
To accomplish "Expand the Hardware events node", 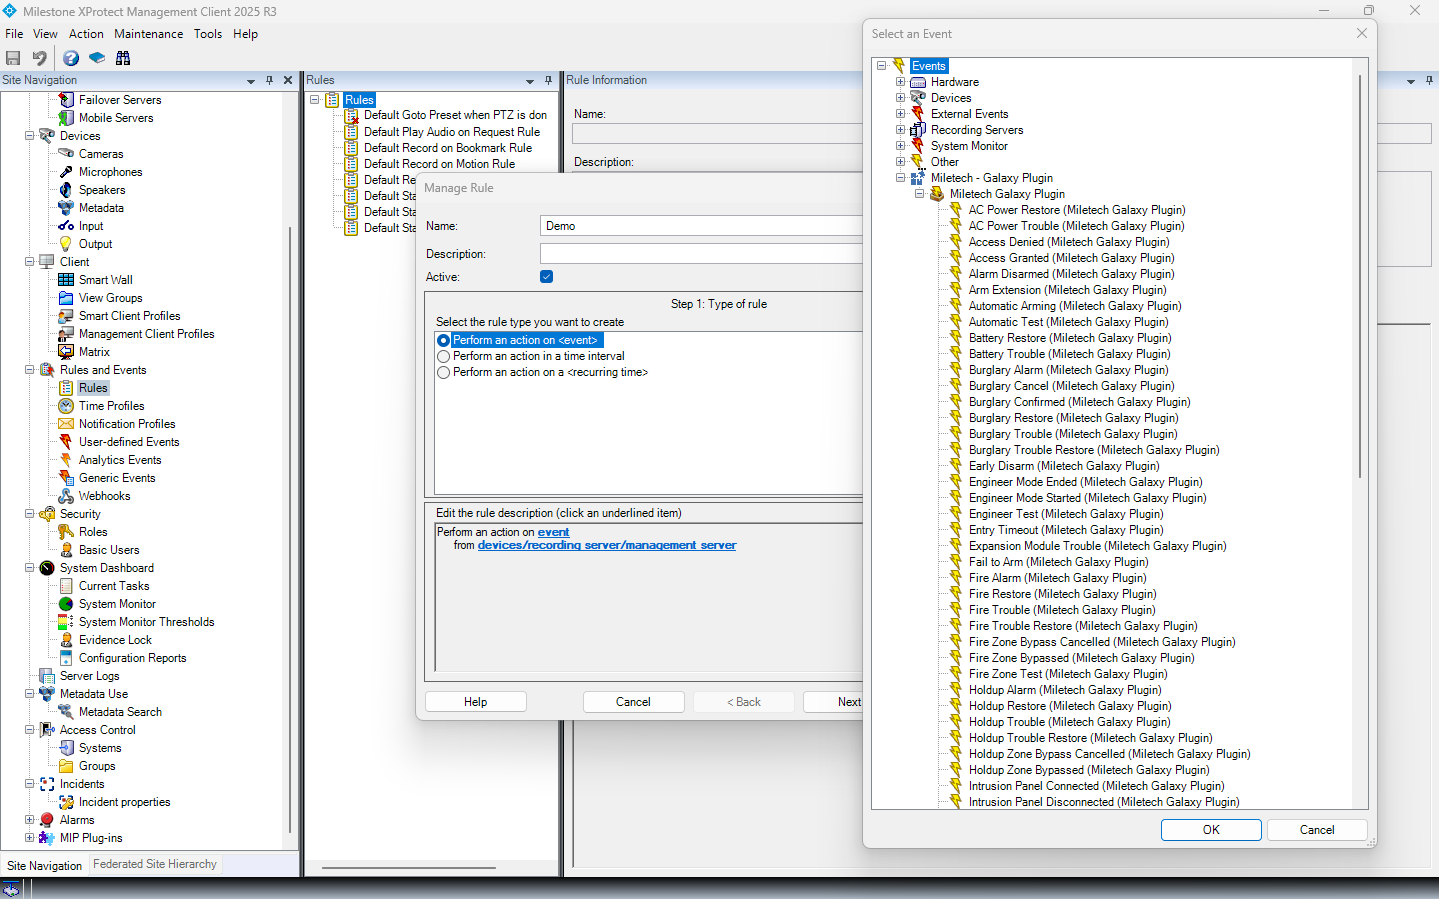I will (x=901, y=82).
